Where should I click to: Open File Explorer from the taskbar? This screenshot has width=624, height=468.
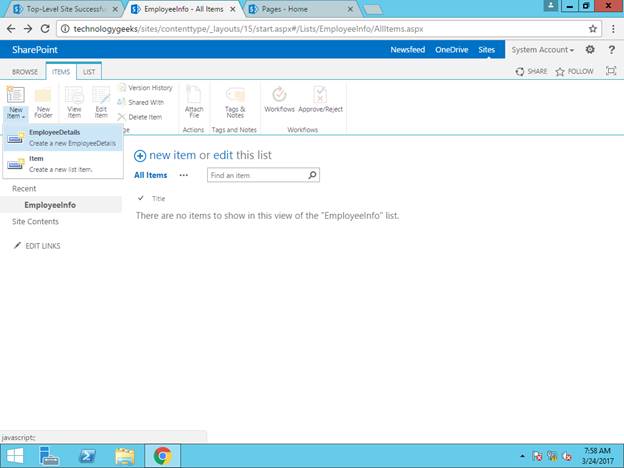pyautogui.click(x=125, y=456)
